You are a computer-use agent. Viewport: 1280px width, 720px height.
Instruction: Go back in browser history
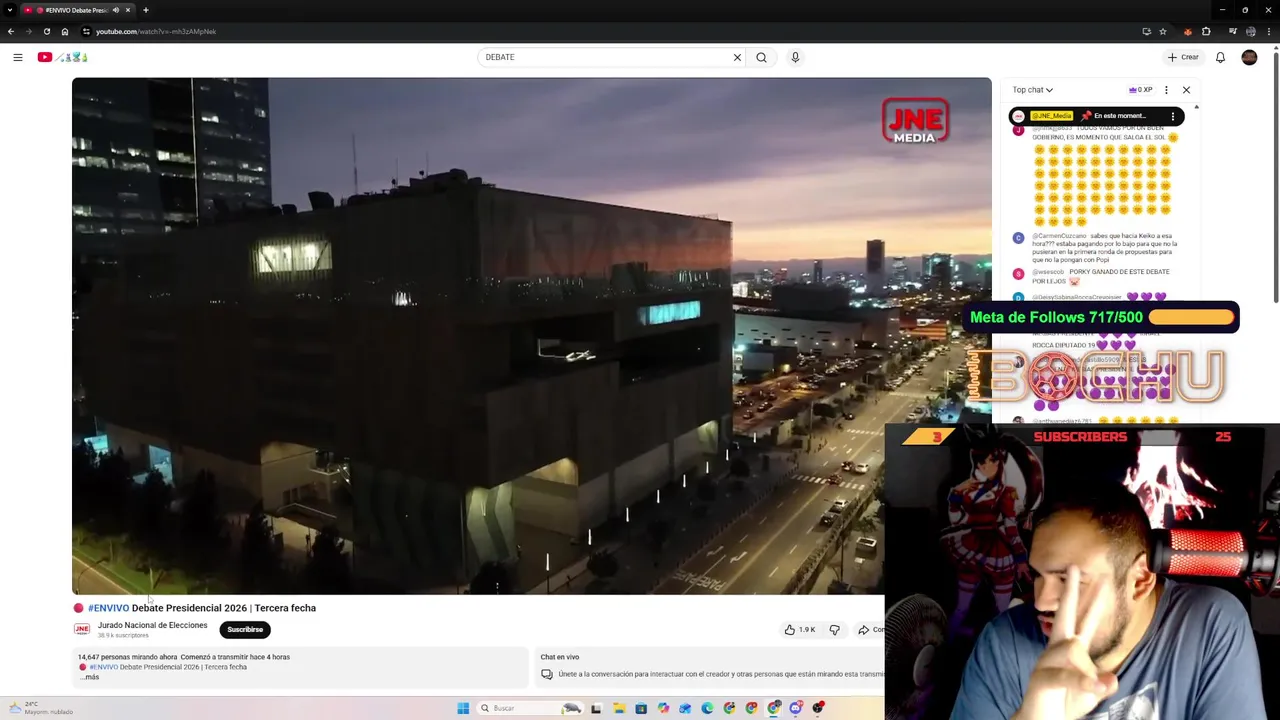11,31
